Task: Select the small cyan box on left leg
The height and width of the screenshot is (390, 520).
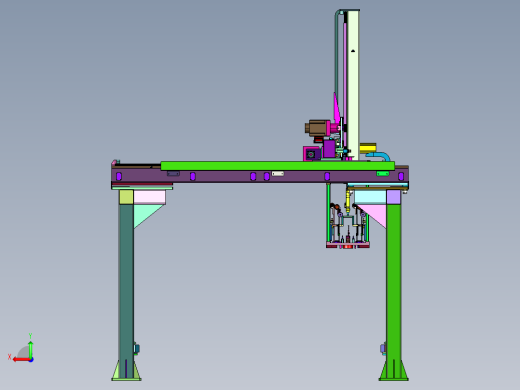Action: (137, 349)
